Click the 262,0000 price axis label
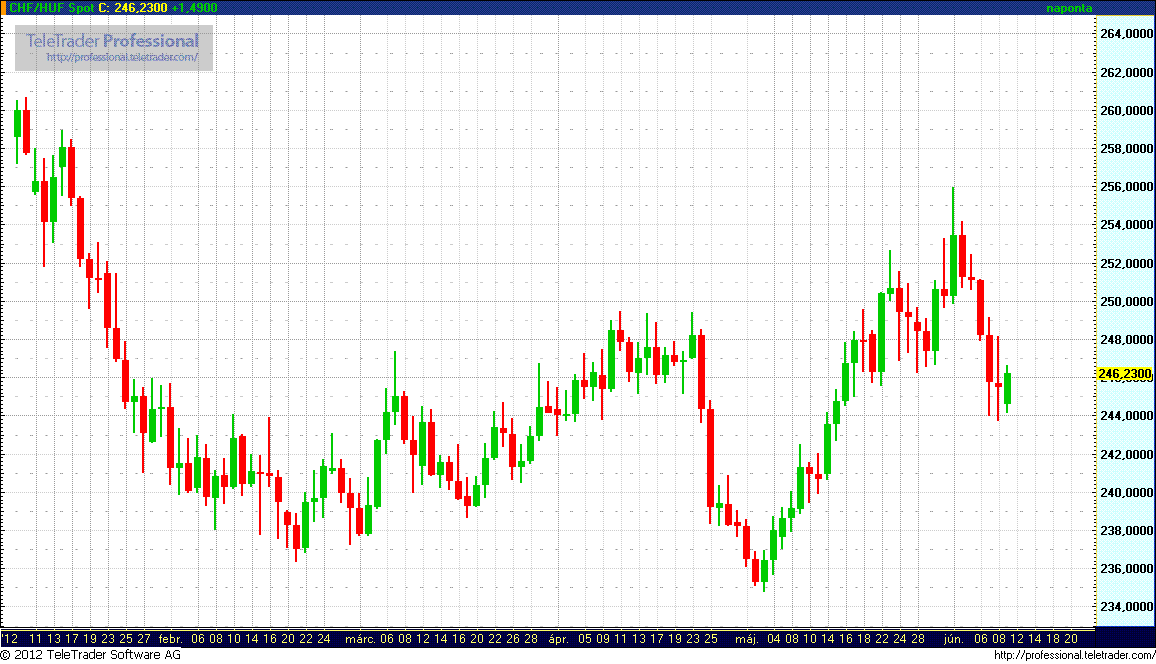 1126,72
